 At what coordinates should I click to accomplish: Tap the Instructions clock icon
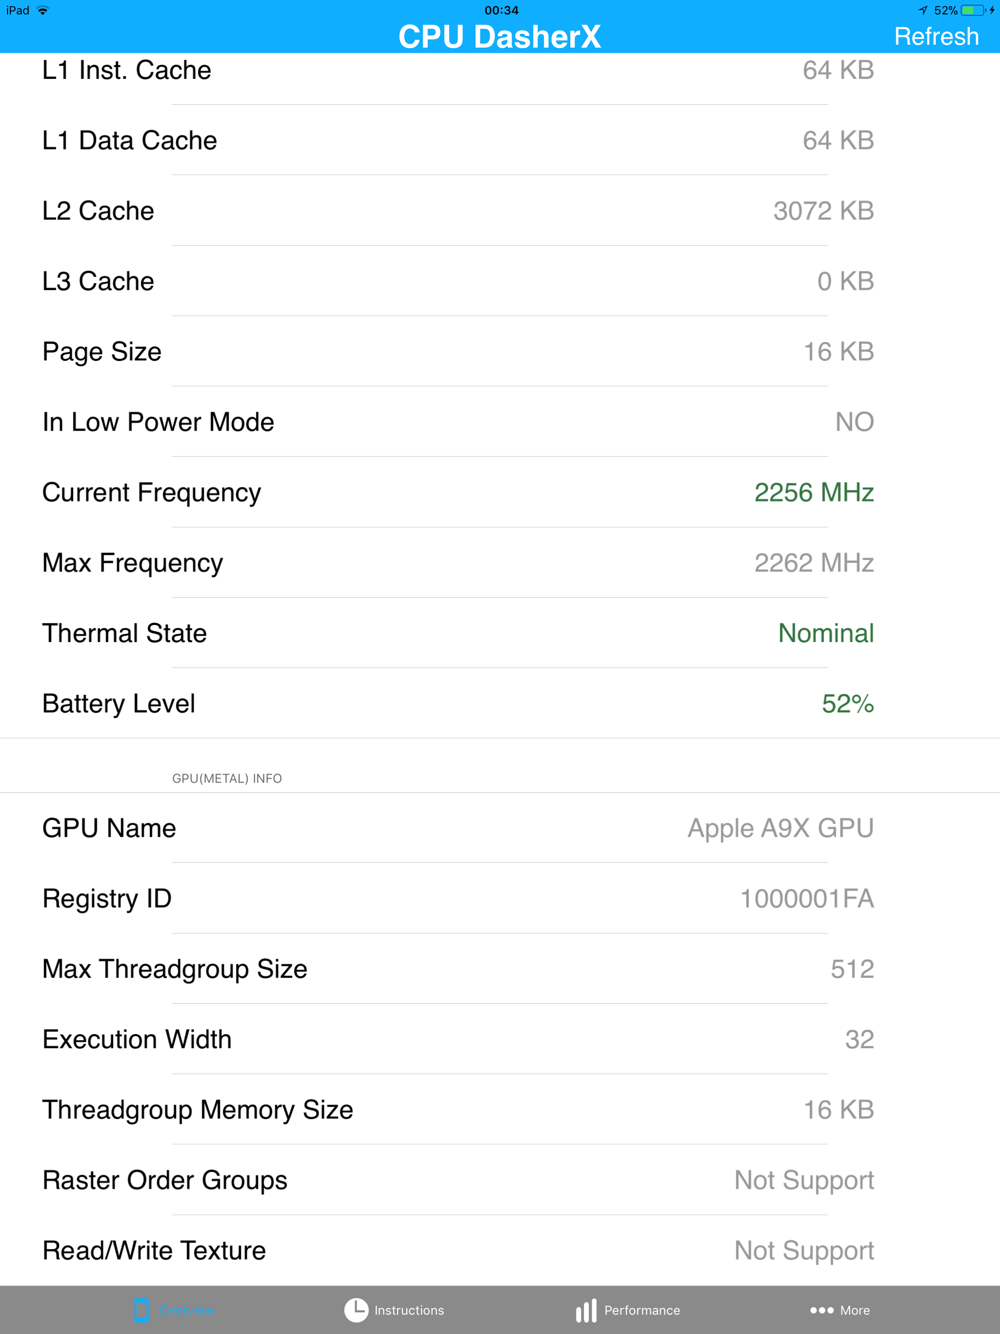[x=356, y=1310]
